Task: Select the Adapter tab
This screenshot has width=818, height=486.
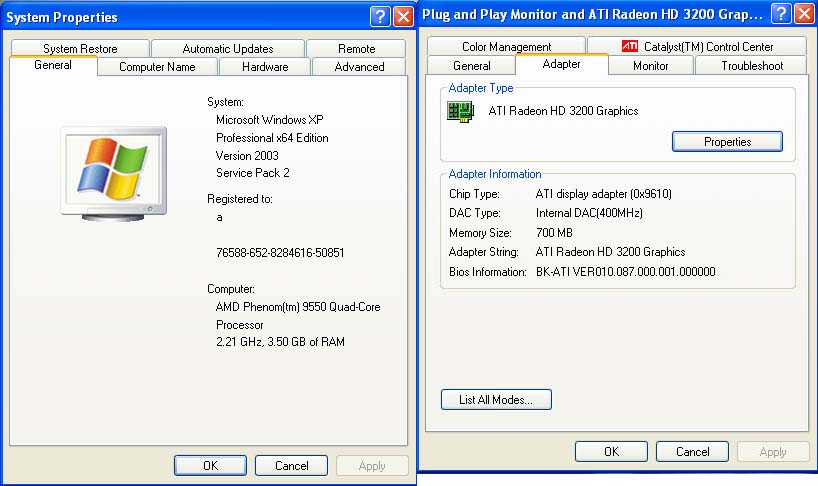Action: [x=561, y=64]
